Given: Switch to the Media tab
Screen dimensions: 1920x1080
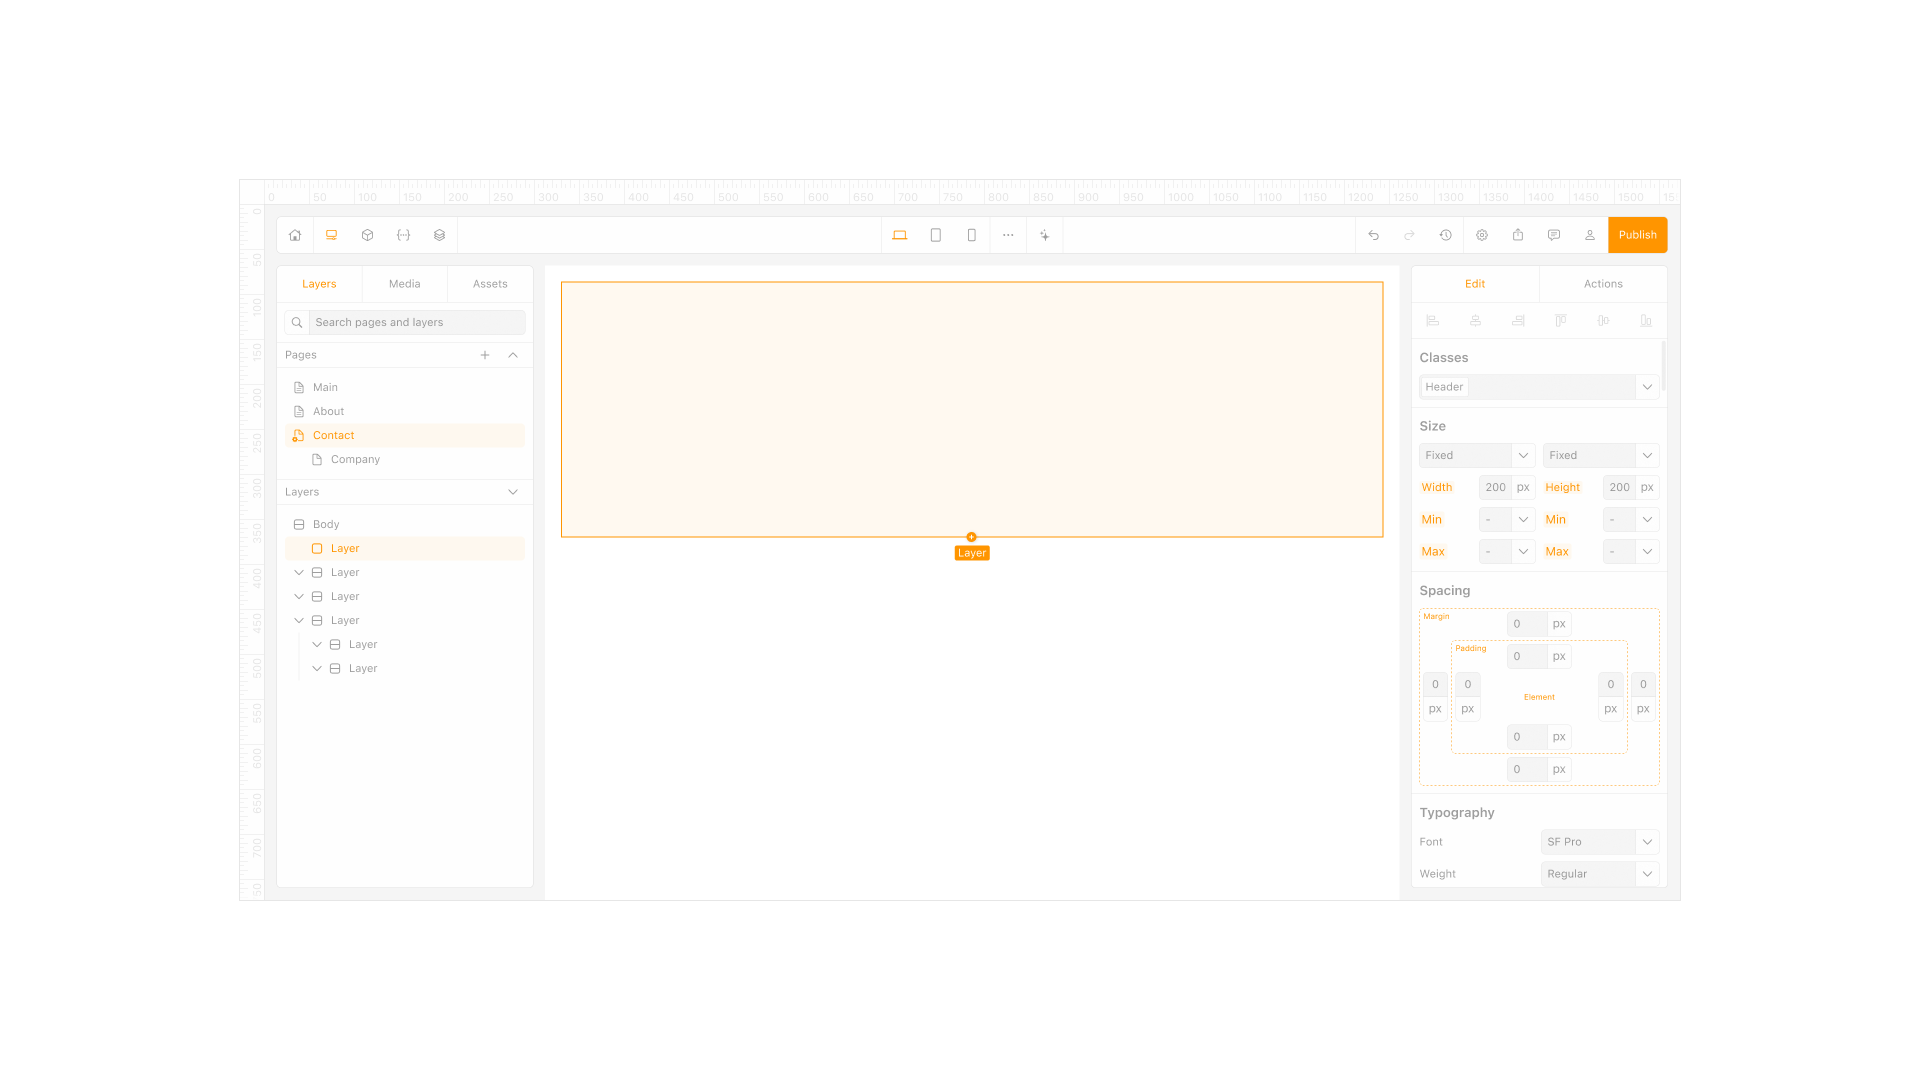Looking at the screenshot, I should 405,284.
